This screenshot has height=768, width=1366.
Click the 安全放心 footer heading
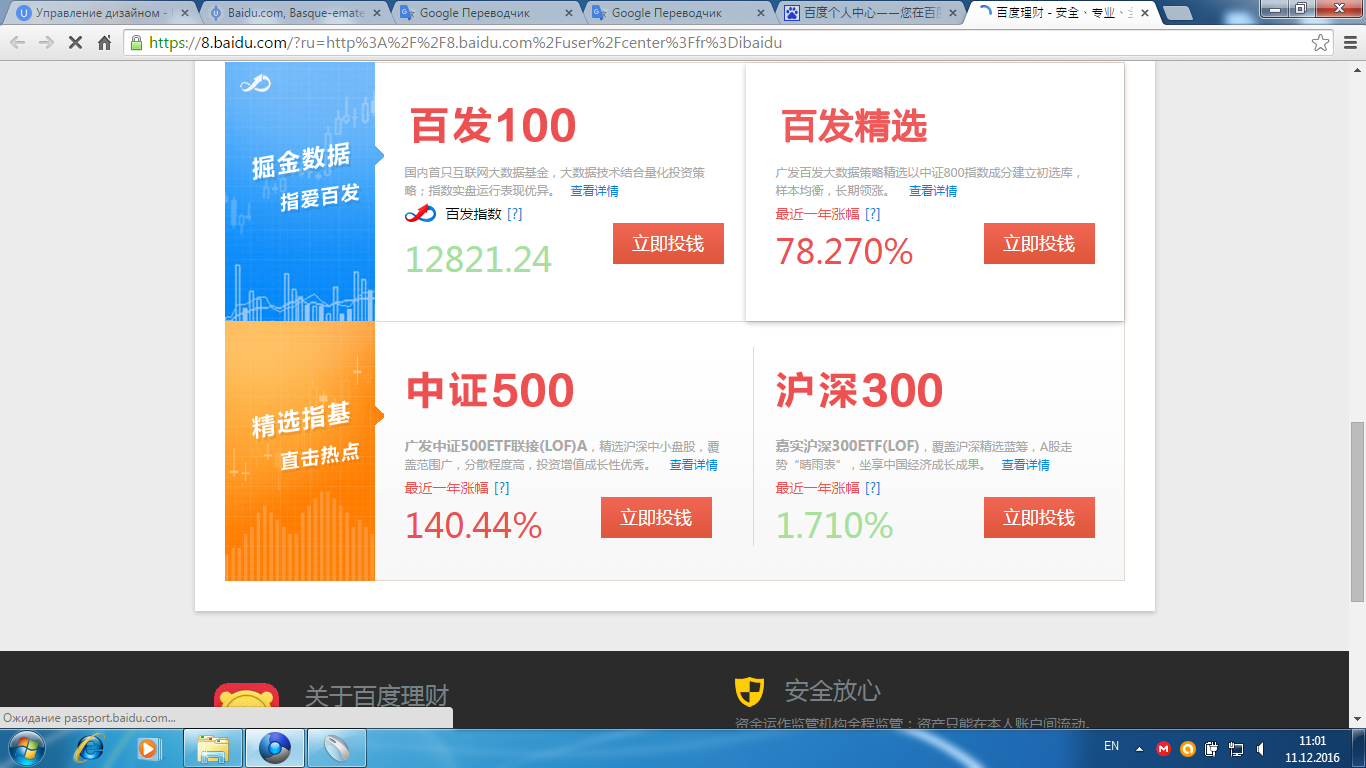pyautogui.click(x=832, y=691)
